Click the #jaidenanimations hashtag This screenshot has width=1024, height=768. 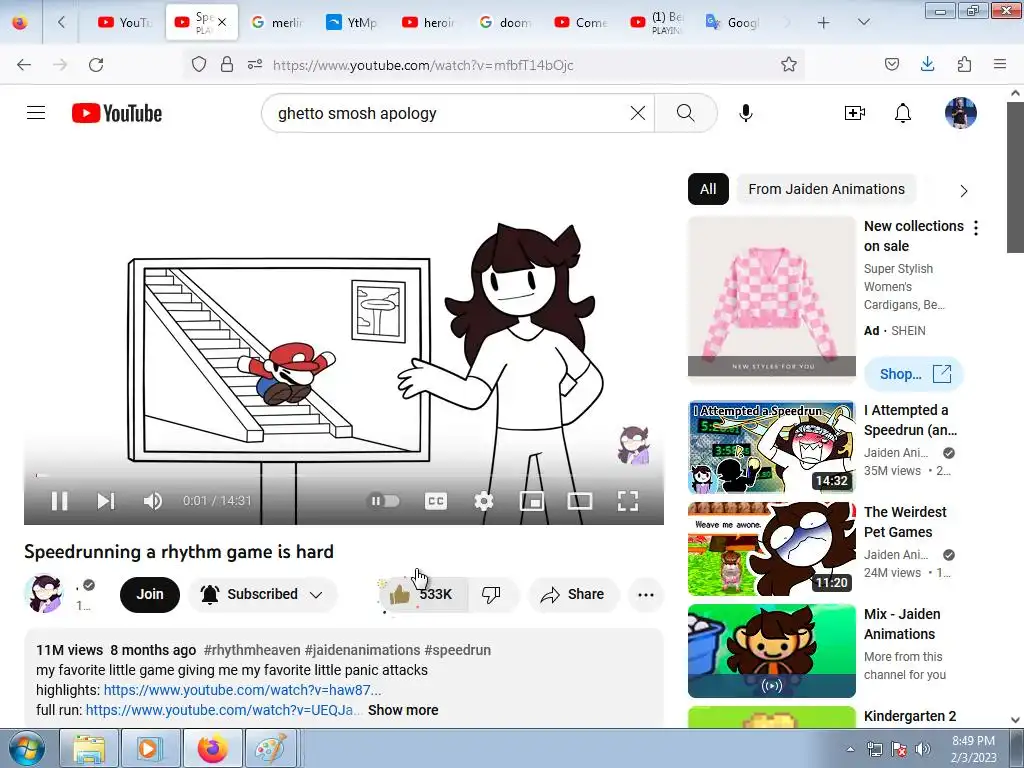tap(362, 650)
